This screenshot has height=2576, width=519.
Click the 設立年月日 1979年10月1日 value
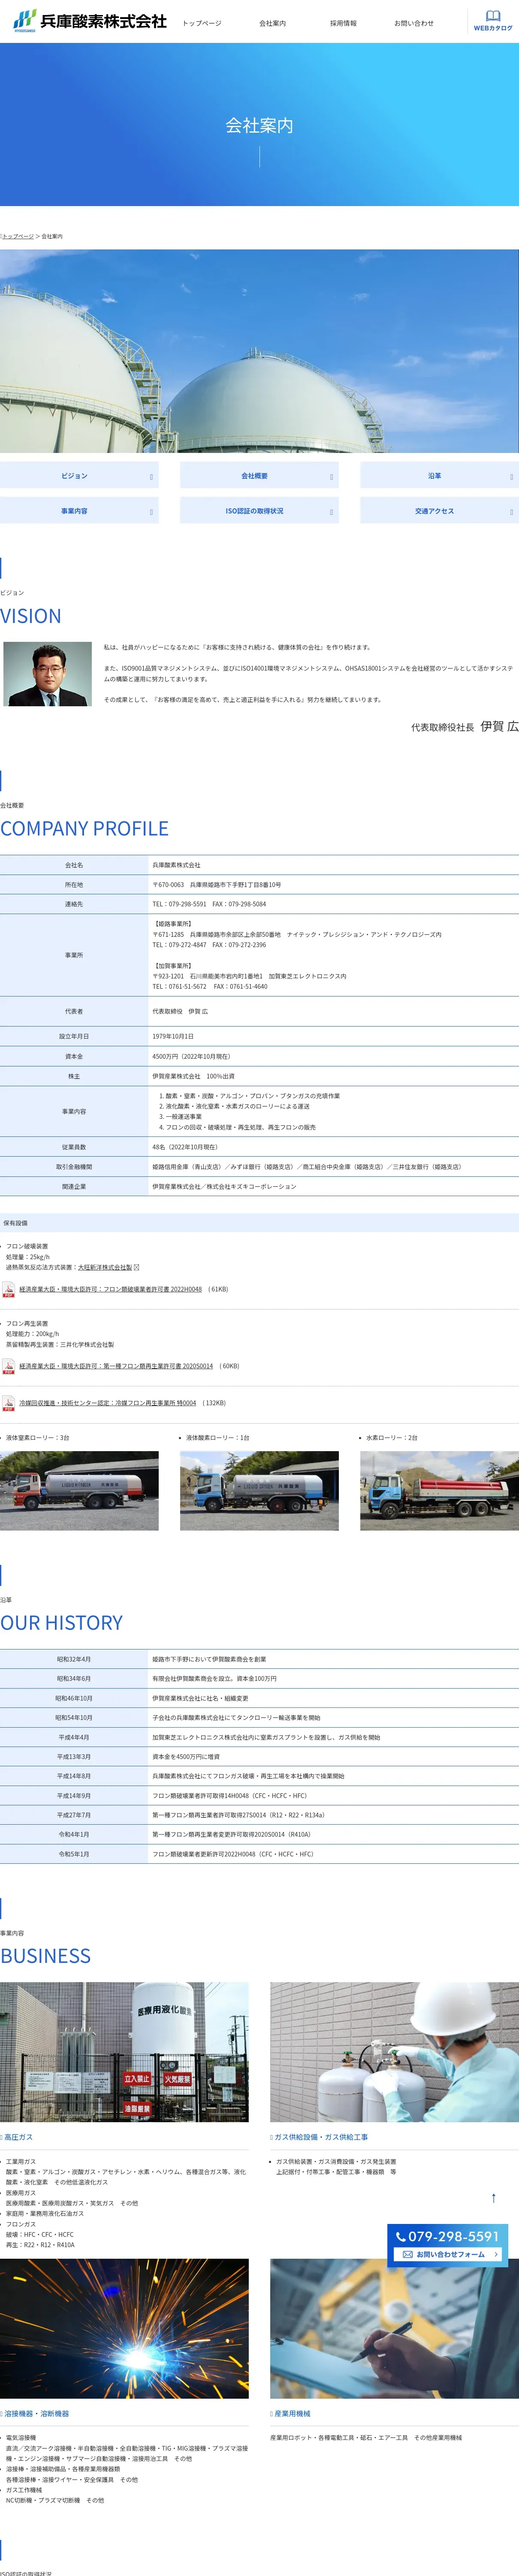(x=173, y=1036)
